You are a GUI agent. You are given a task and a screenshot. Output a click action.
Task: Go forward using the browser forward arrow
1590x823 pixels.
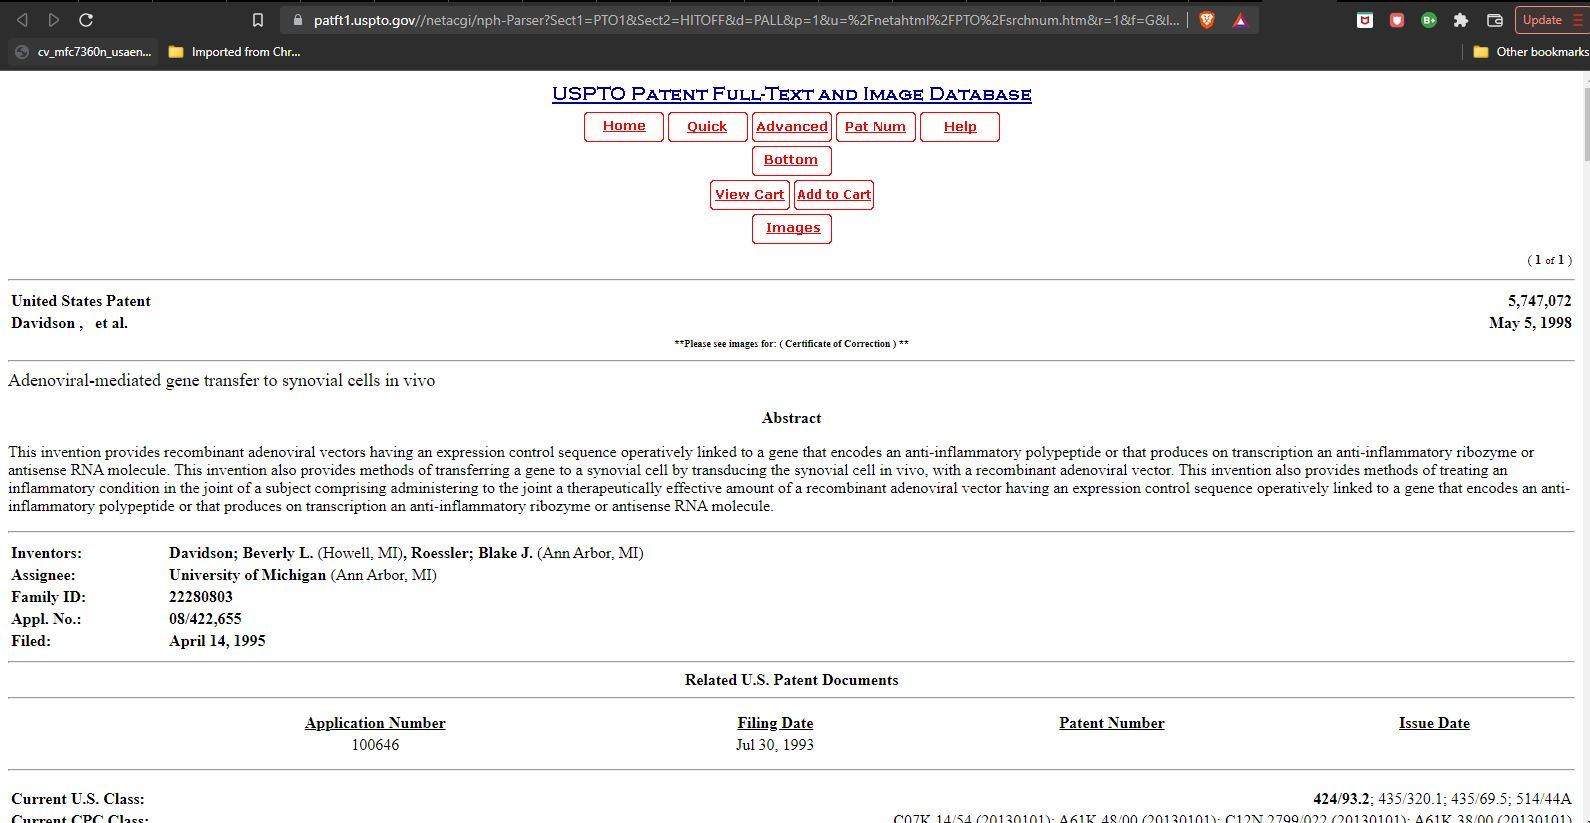pyautogui.click(x=54, y=20)
